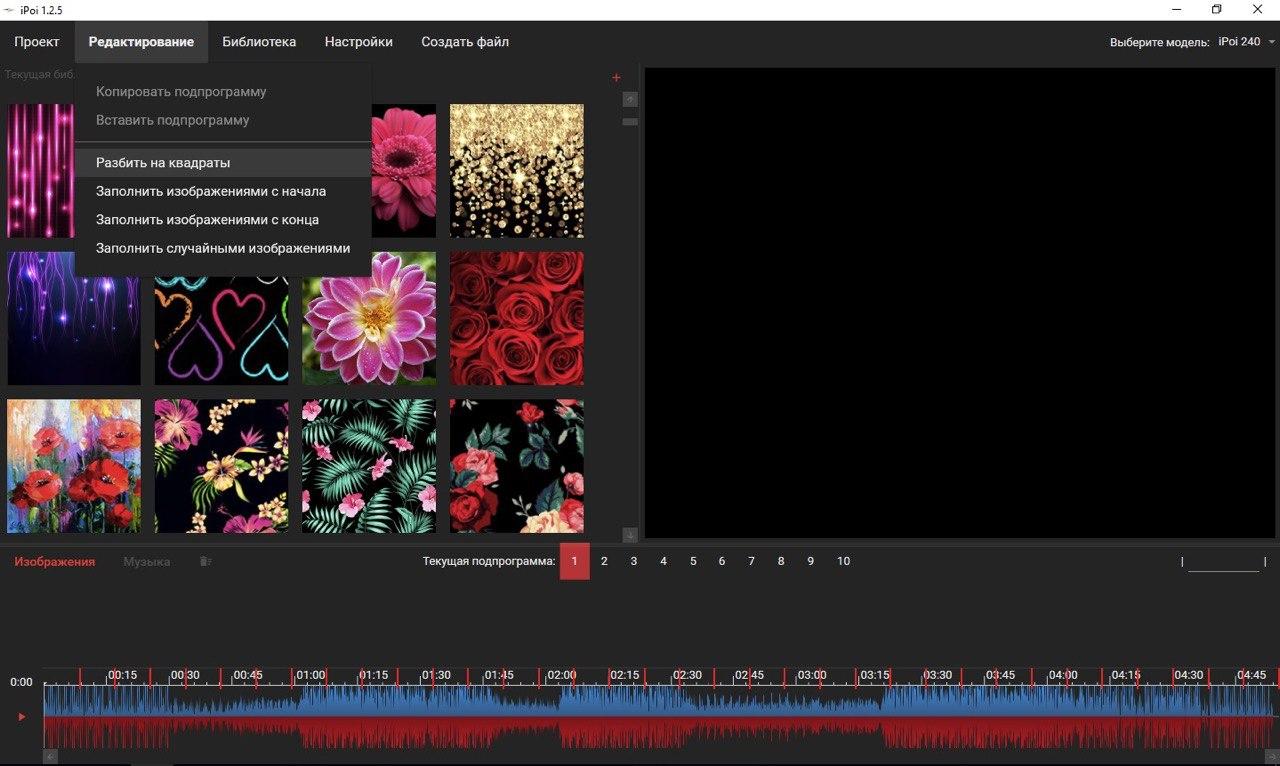Open the Библиотека menu
Image resolution: width=1280 pixels, height=766 pixels.
[x=259, y=42]
